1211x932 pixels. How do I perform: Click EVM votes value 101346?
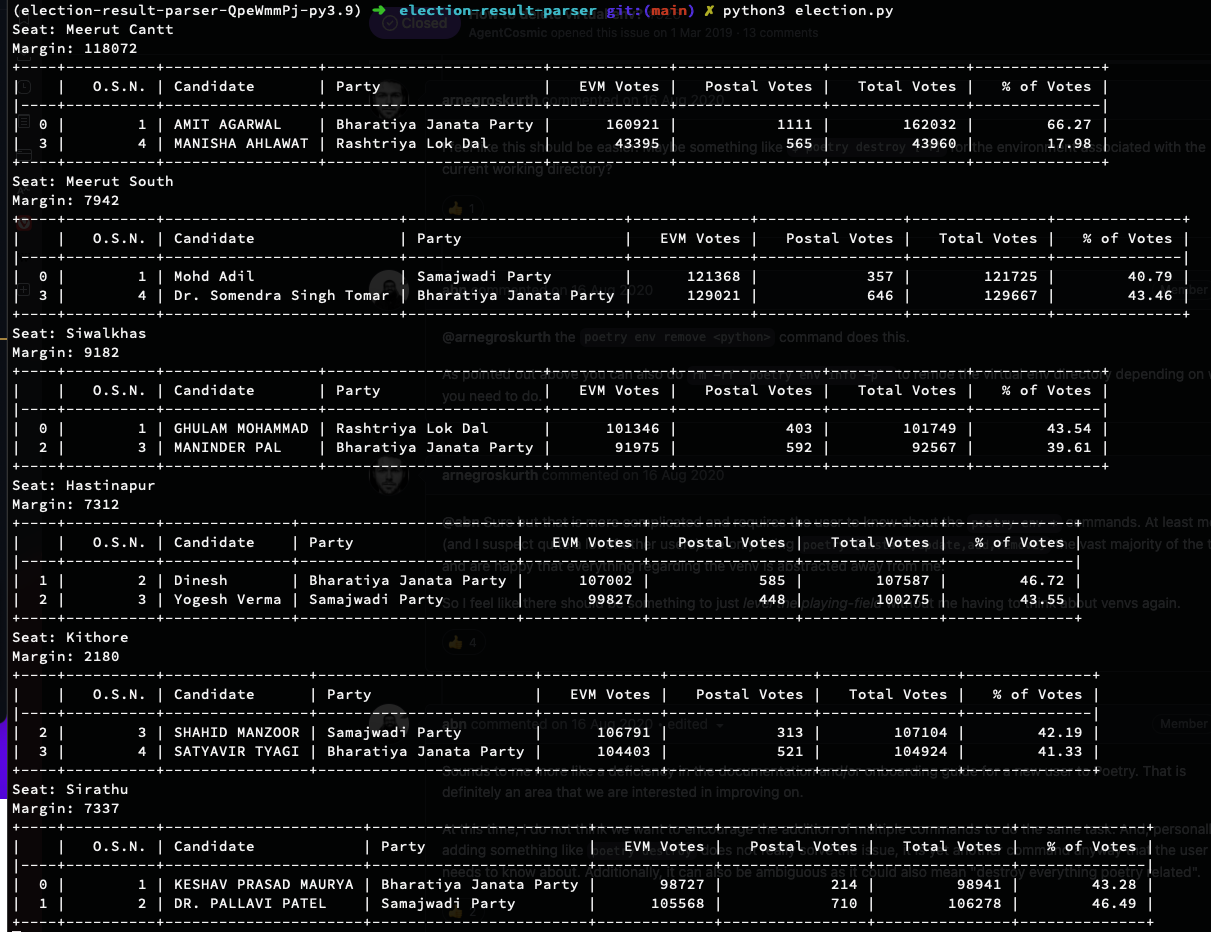coord(633,429)
